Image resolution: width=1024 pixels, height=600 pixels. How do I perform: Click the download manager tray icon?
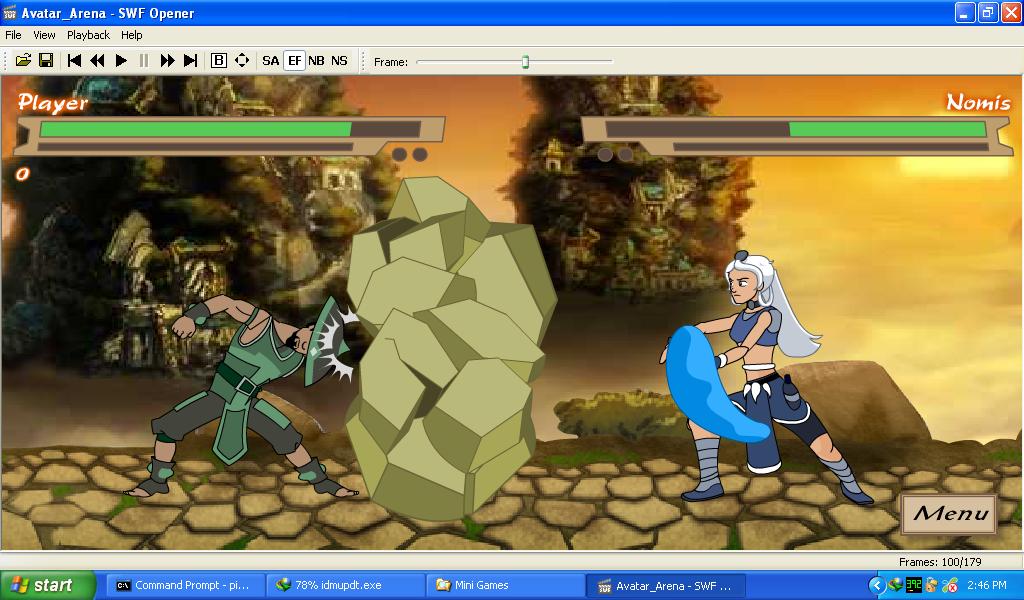(x=895, y=585)
